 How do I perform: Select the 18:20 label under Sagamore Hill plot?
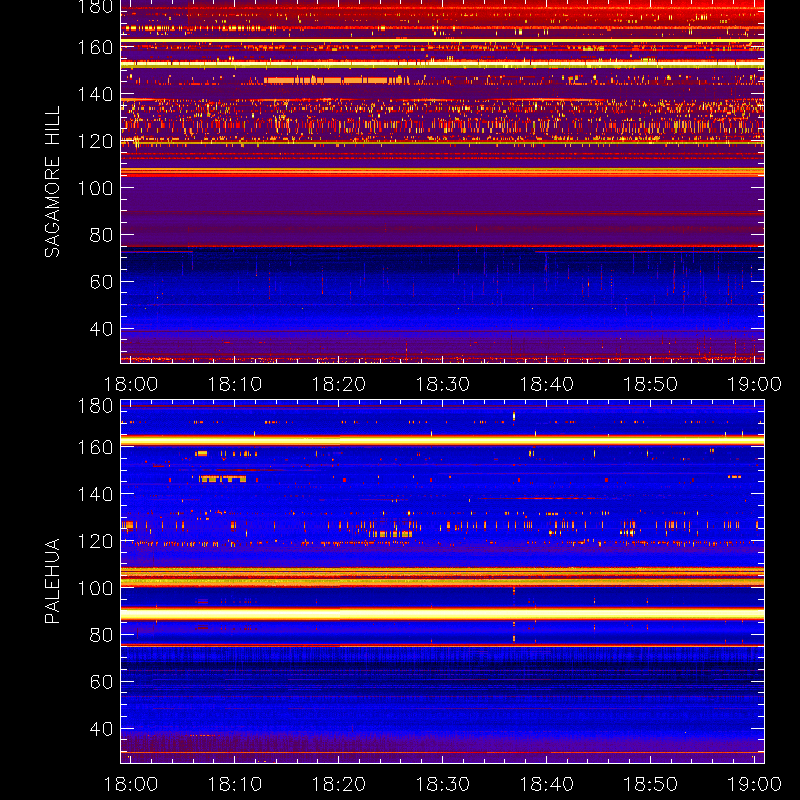(x=339, y=384)
